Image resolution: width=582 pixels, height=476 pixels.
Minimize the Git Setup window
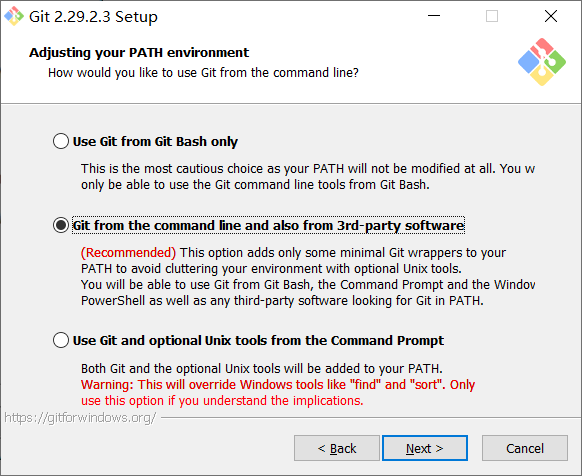(x=434, y=16)
